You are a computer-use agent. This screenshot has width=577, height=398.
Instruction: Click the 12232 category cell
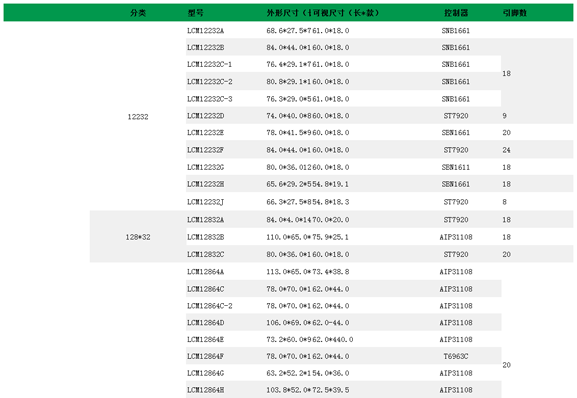tap(138, 117)
